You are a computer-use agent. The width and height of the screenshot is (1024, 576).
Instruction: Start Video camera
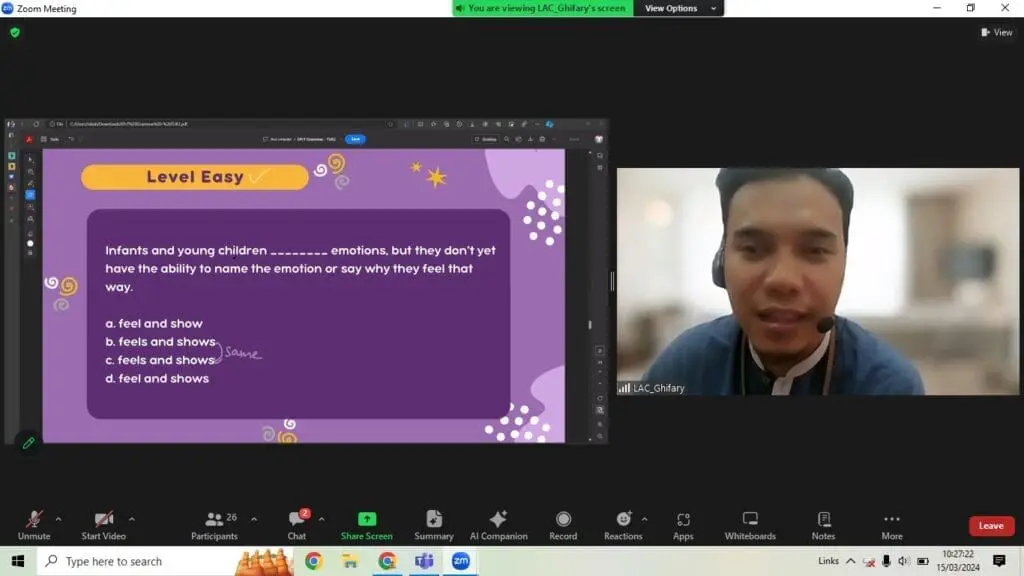(104, 524)
